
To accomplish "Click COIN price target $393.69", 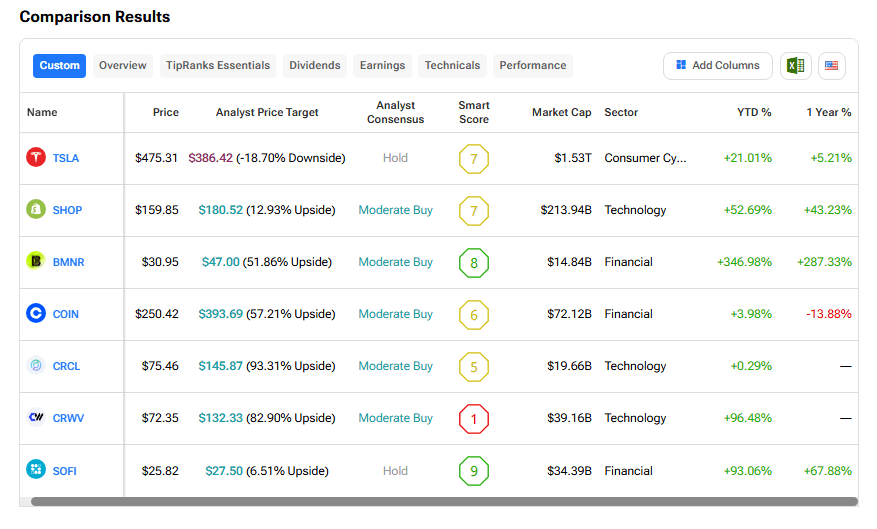I will tap(221, 314).
